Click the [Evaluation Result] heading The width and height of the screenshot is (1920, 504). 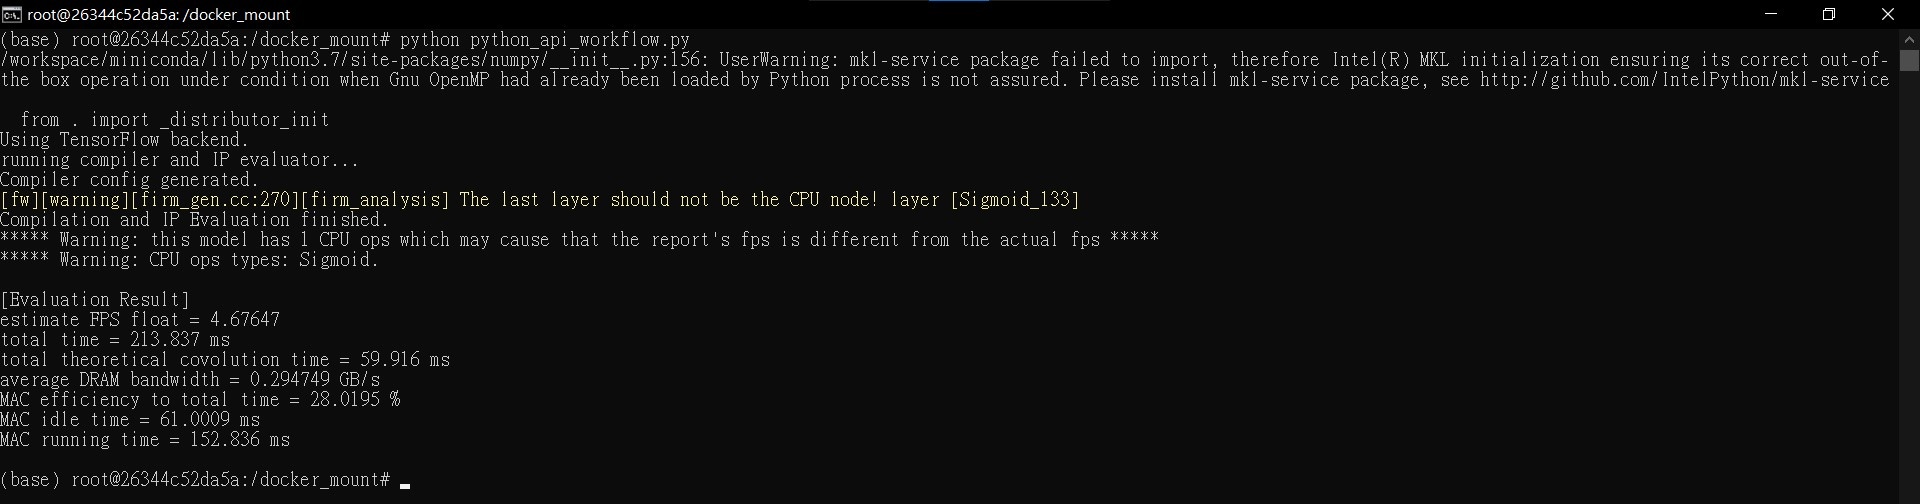pos(95,300)
